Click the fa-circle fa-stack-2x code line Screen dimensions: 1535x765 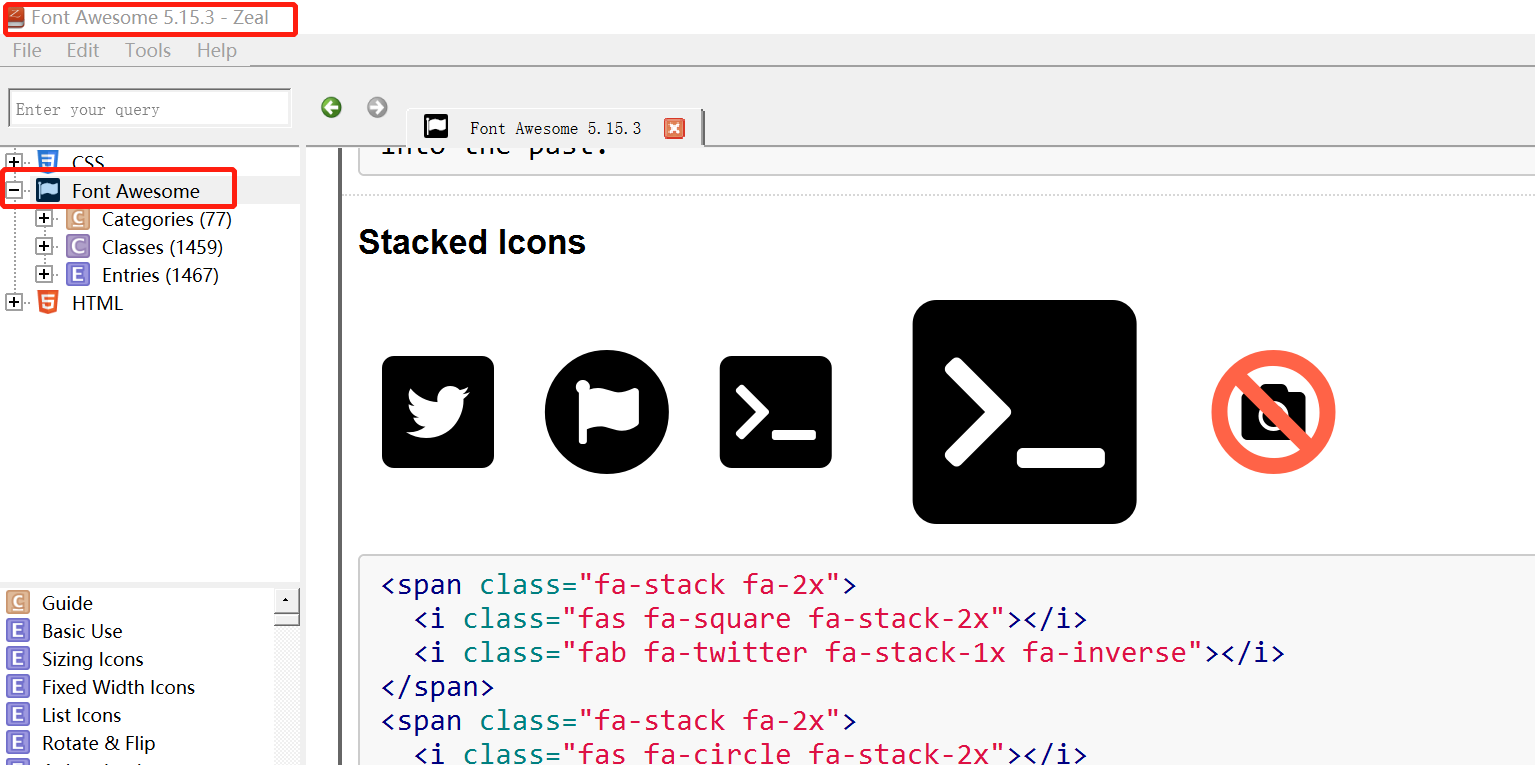(x=750, y=752)
